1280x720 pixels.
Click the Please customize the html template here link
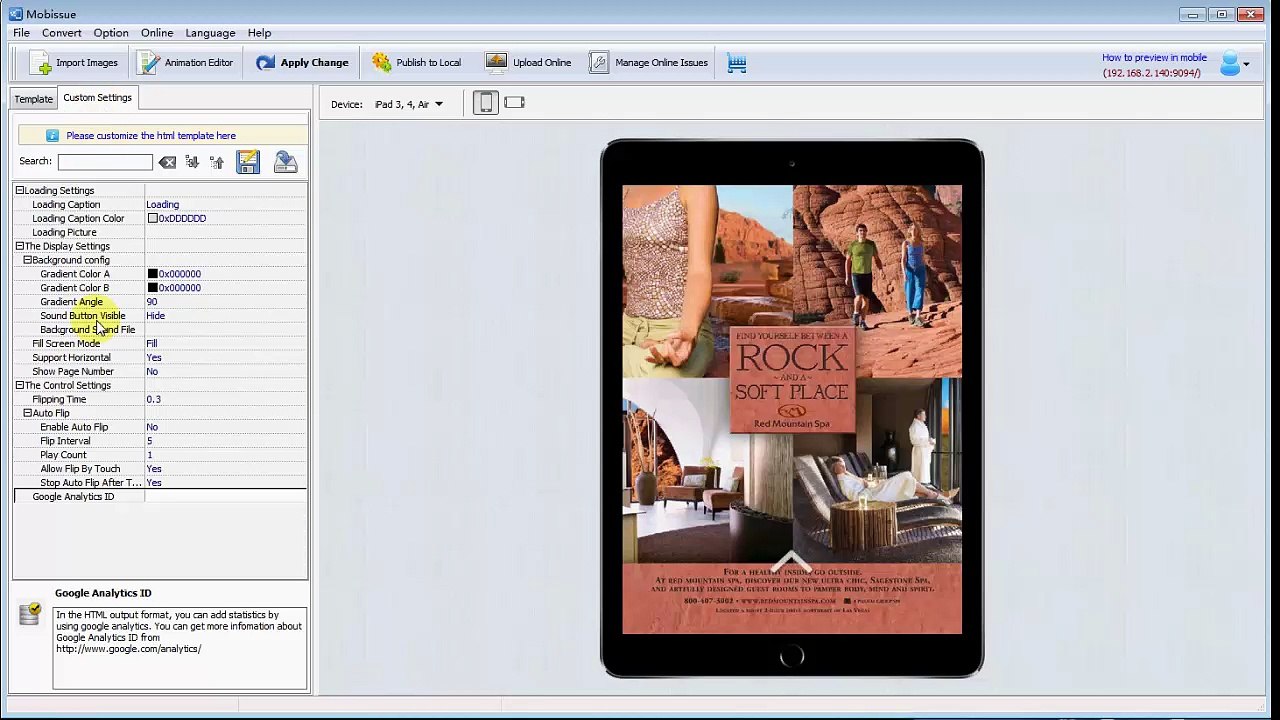[151, 136]
